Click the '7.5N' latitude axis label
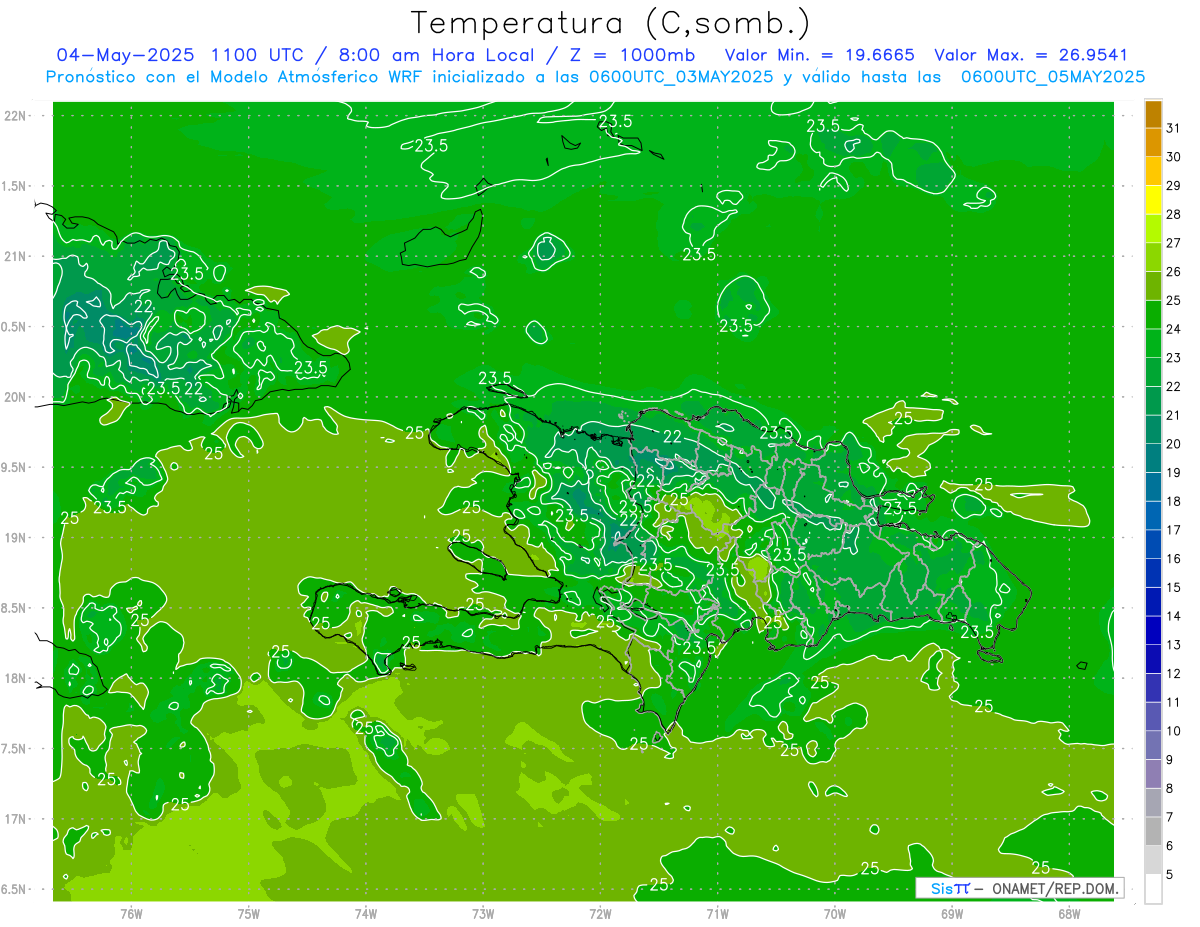The image size is (1200, 927). (15, 749)
